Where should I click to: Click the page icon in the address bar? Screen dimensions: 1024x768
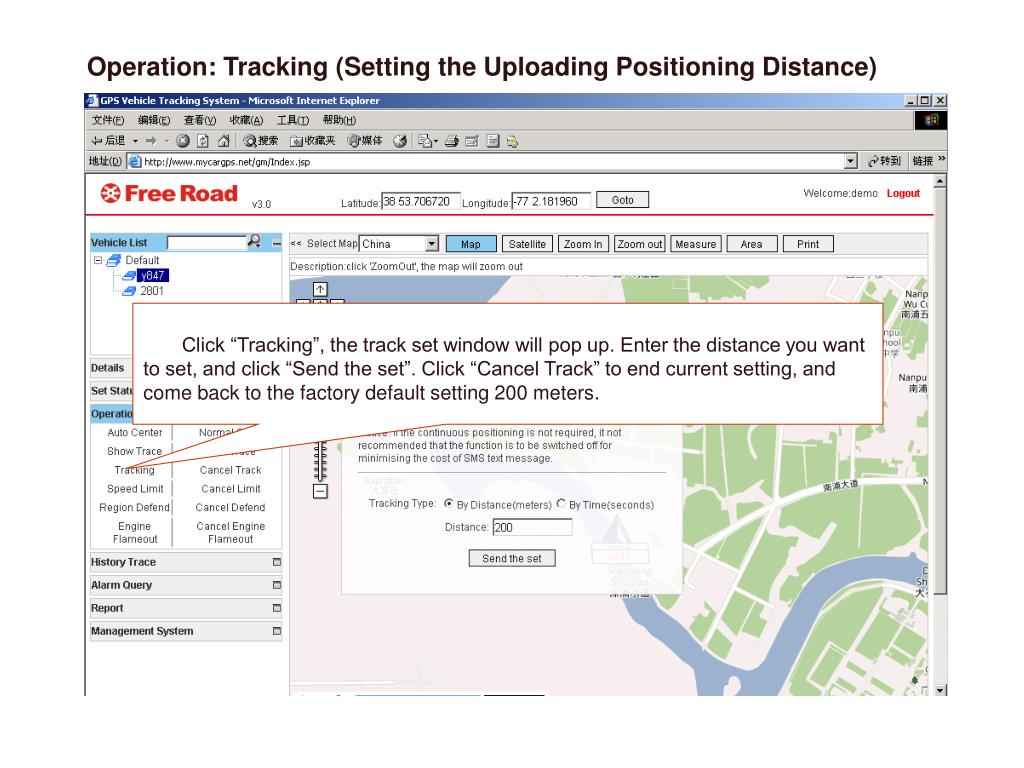point(135,161)
